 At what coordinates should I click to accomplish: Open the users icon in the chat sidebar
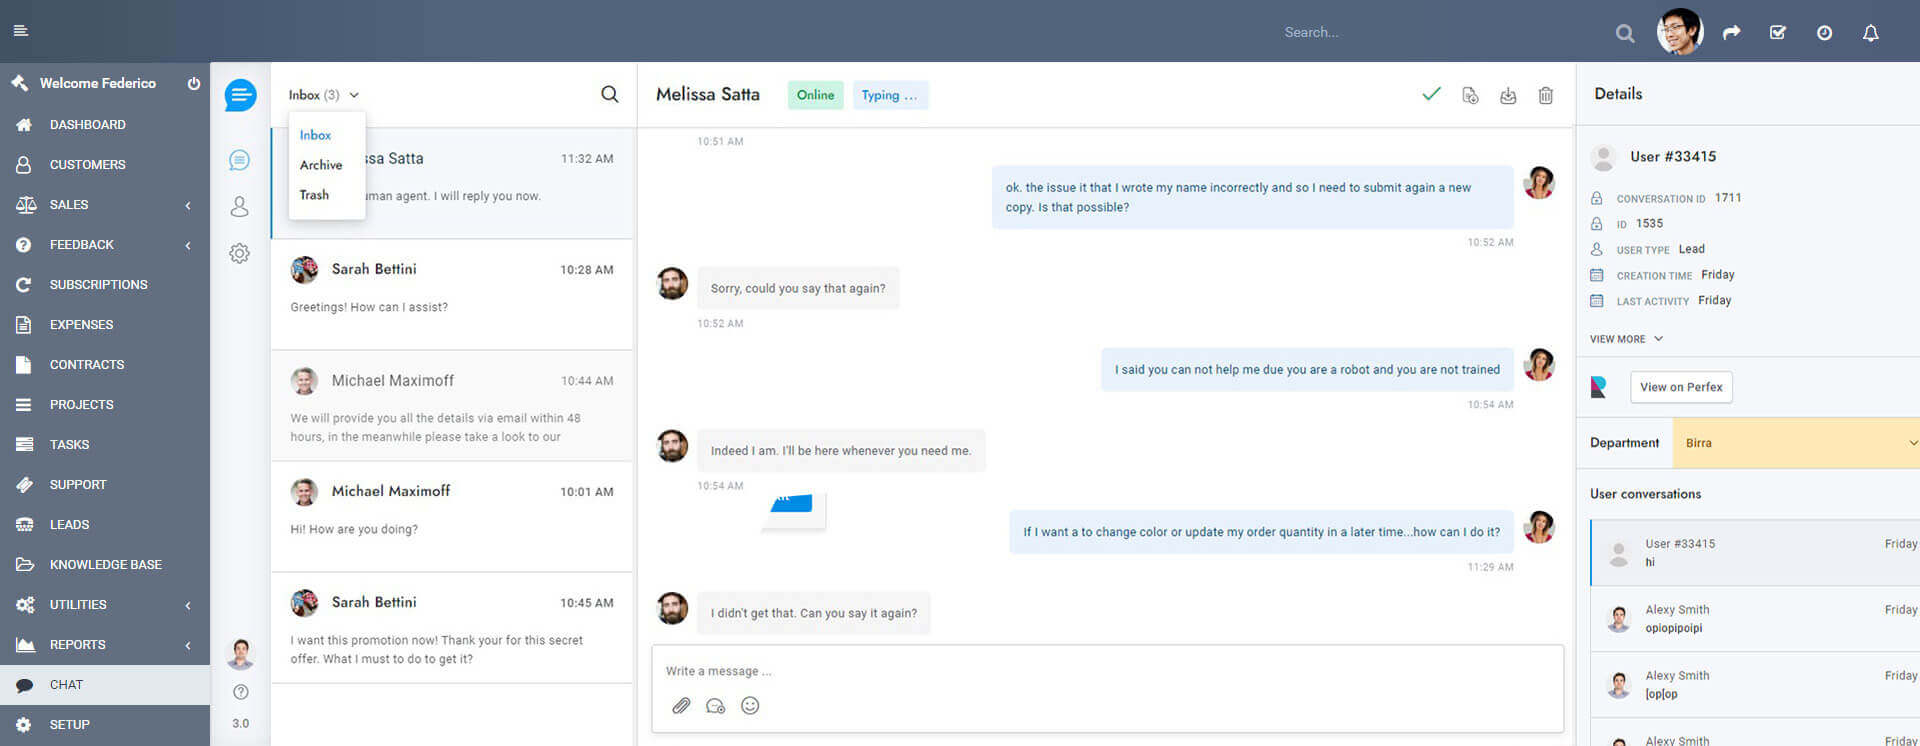click(x=239, y=207)
